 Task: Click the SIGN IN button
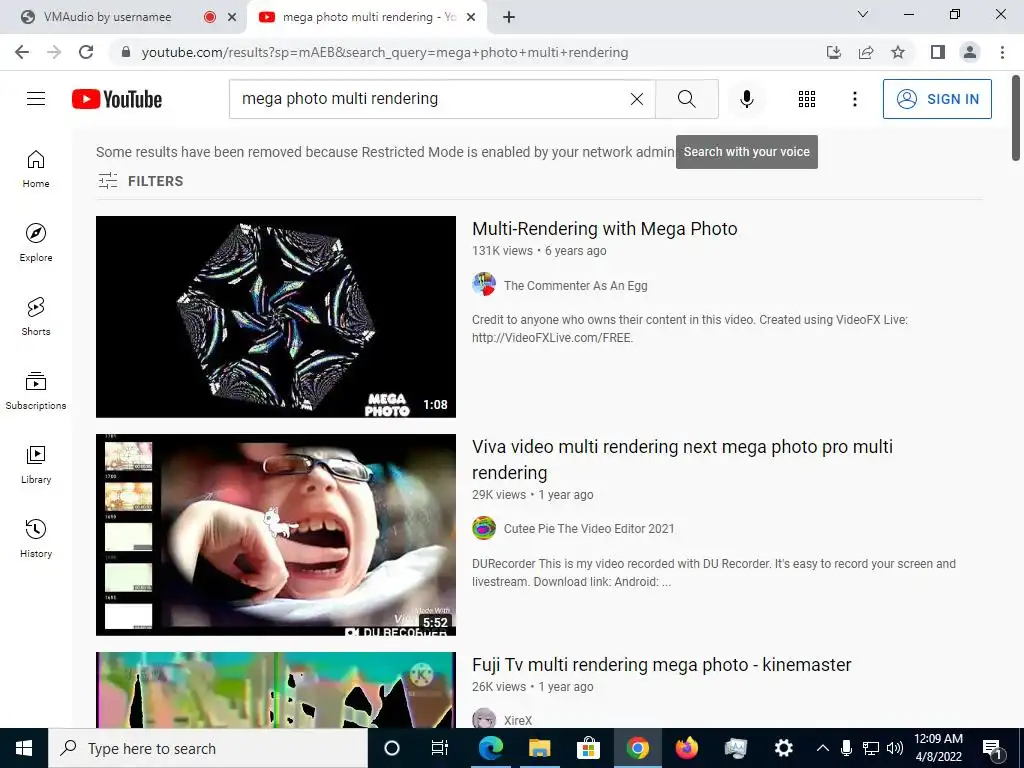[937, 99]
